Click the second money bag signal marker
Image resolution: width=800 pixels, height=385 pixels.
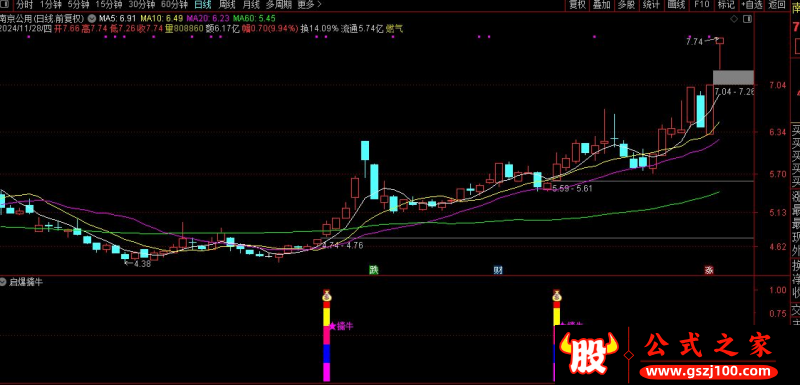[558, 296]
